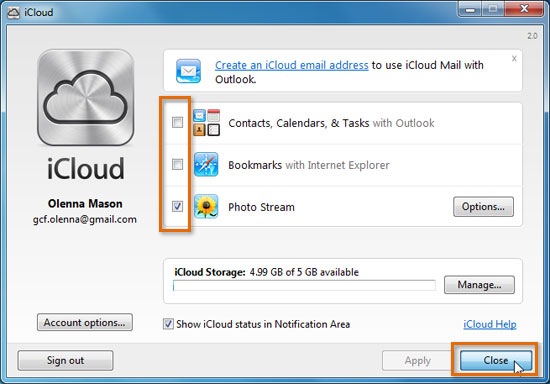This screenshot has height=384, width=550.
Task: Open the iCloud Help link
Action: (490, 324)
